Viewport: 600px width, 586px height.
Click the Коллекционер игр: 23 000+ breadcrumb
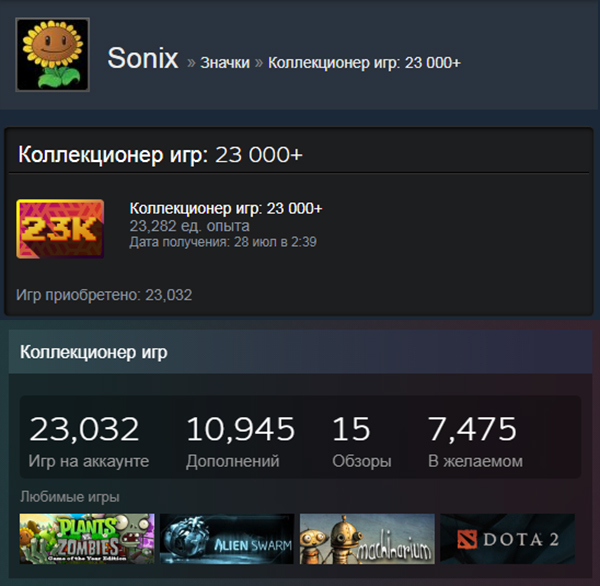click(x=364, y=62)
